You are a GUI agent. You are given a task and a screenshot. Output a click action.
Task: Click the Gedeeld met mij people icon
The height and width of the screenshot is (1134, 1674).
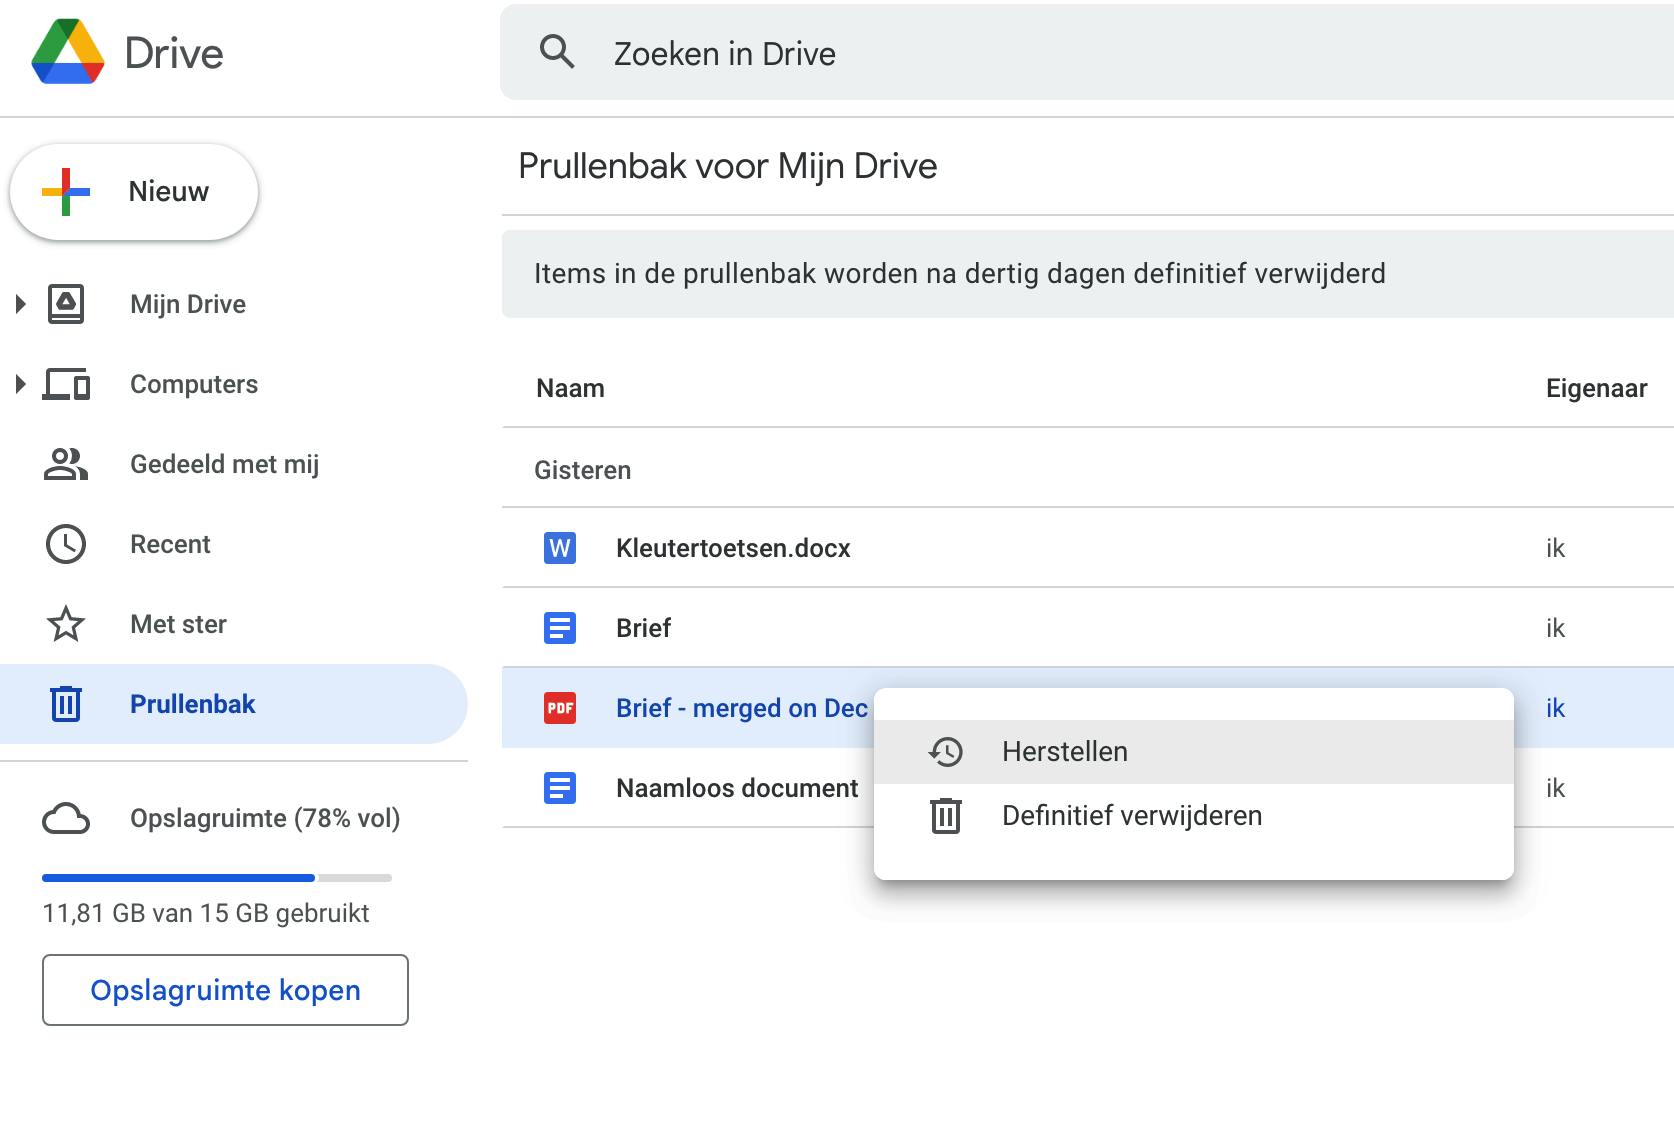[x=66, y=464]
